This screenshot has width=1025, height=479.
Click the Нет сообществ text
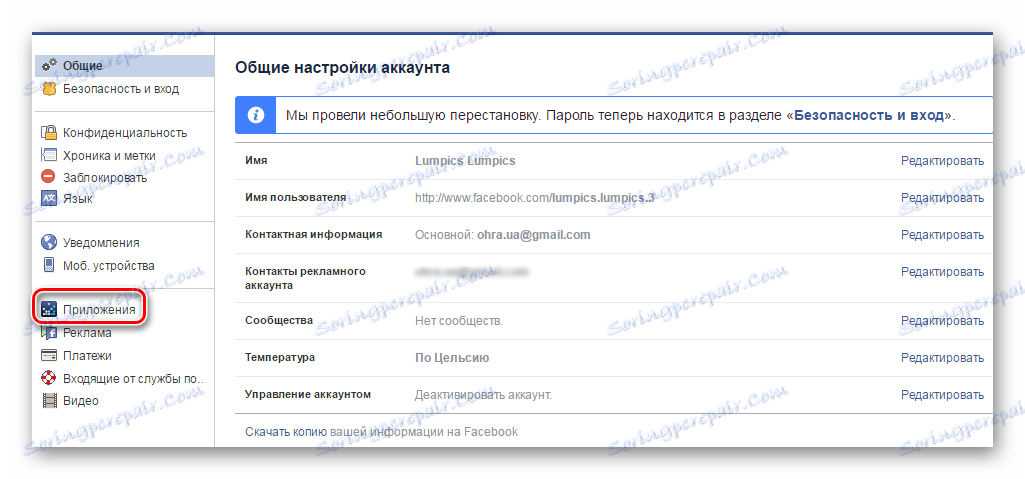[x=459, y=321]
